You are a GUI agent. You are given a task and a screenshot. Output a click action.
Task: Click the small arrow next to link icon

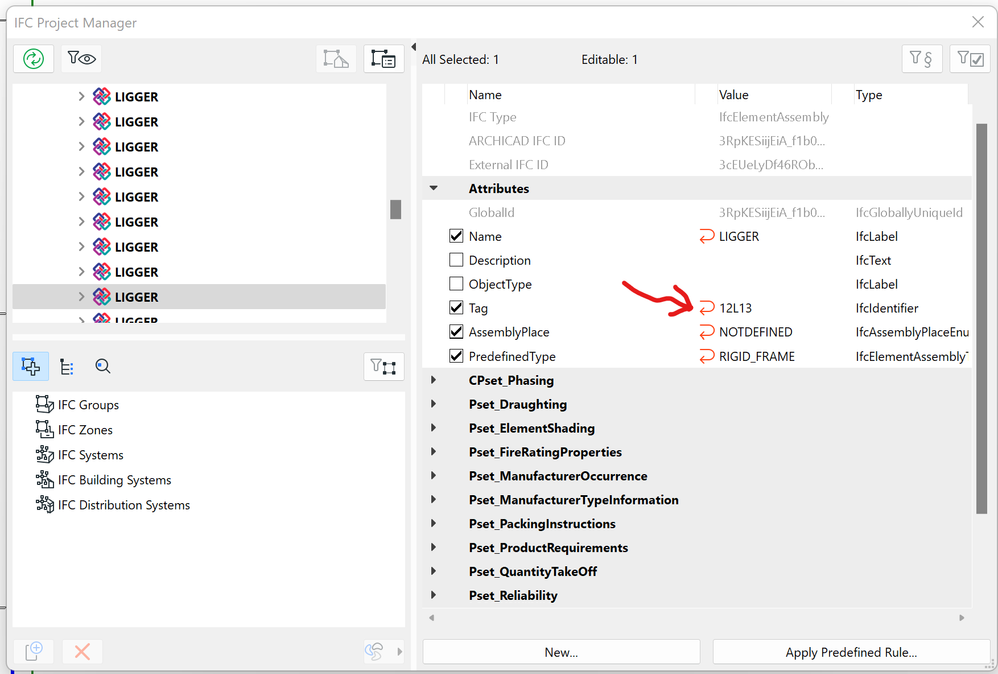tap(399, 651)
